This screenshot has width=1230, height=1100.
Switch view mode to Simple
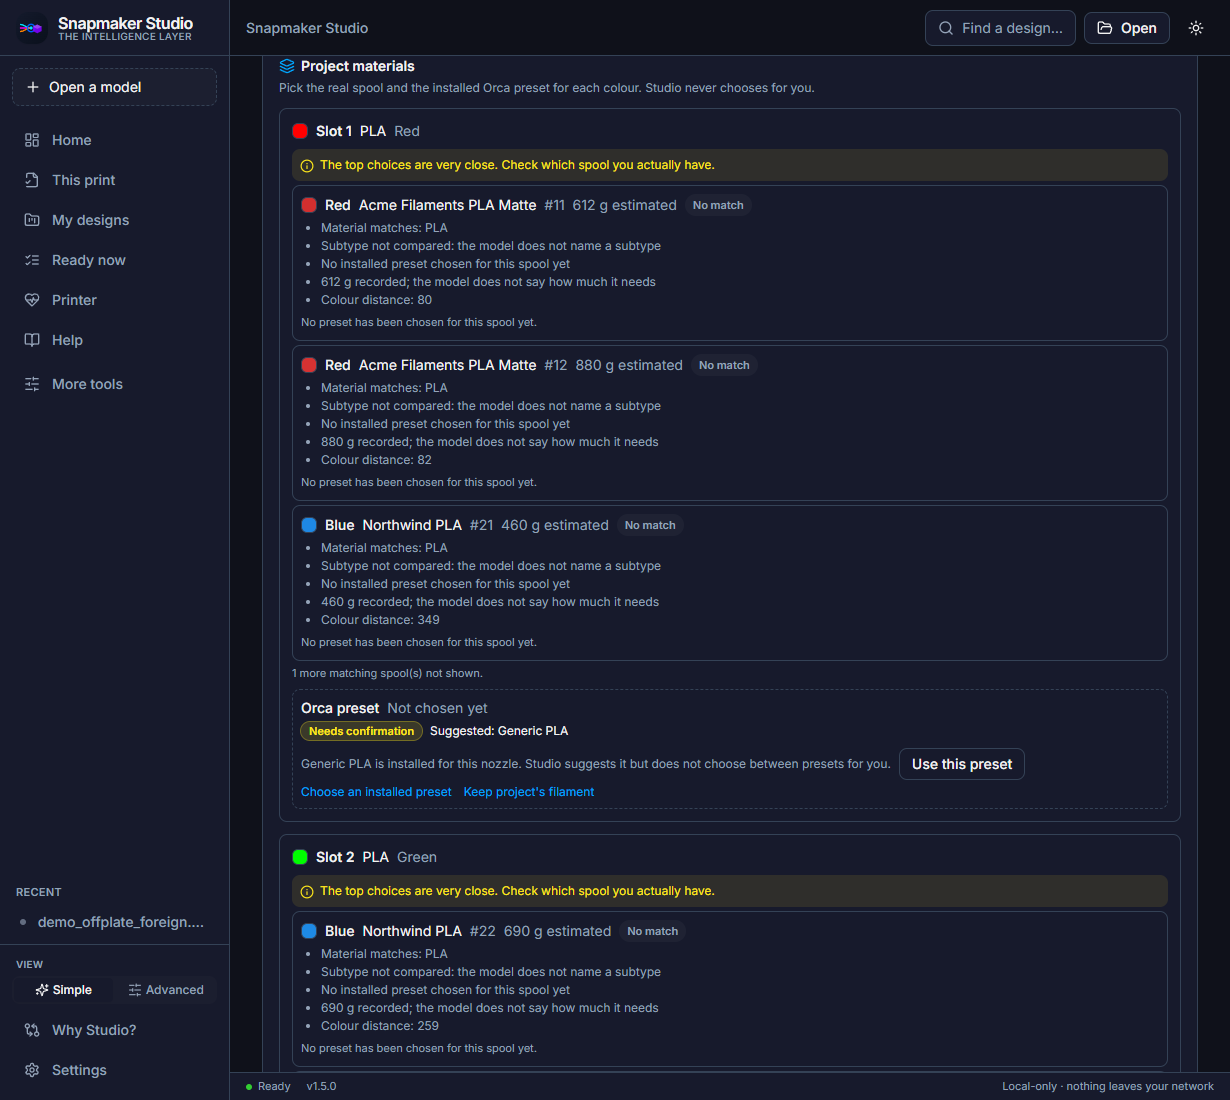(x=63, y=990)
